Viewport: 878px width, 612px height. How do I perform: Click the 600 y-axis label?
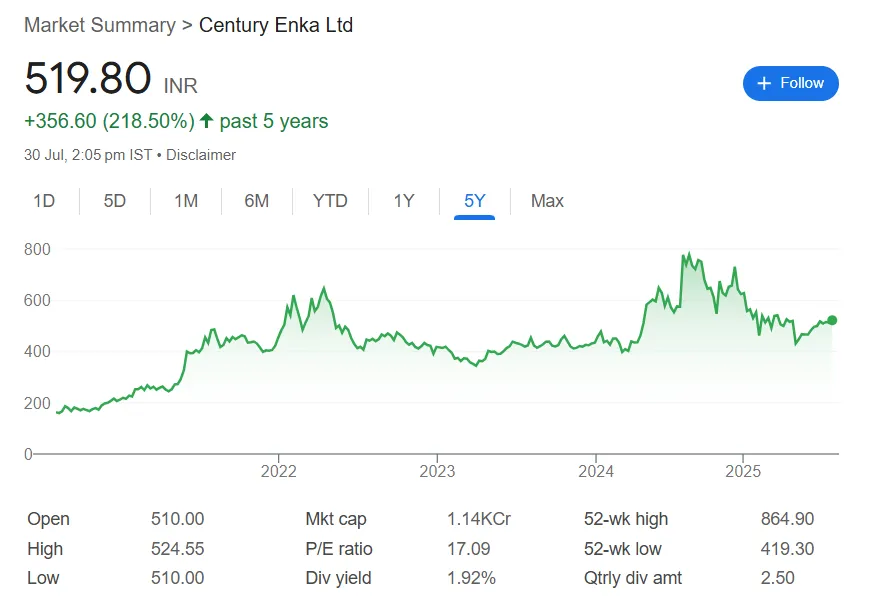coord(37,300)
